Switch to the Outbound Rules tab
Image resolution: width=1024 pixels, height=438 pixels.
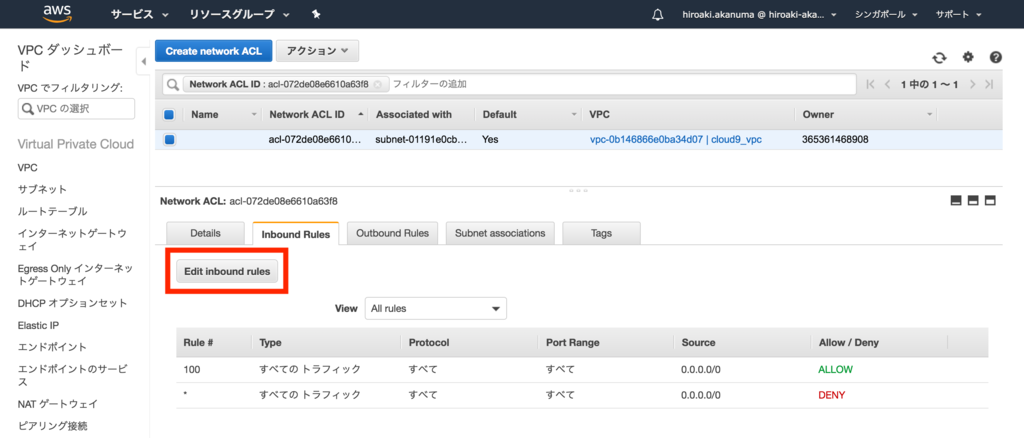click(392, 233)
